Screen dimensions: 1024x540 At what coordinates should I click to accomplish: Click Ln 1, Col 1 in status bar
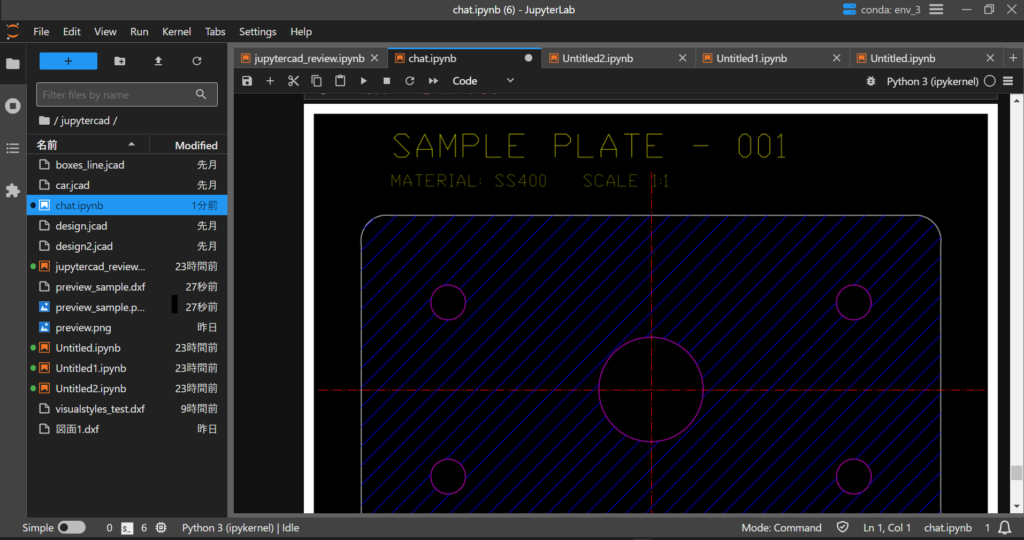pos(887,528)
